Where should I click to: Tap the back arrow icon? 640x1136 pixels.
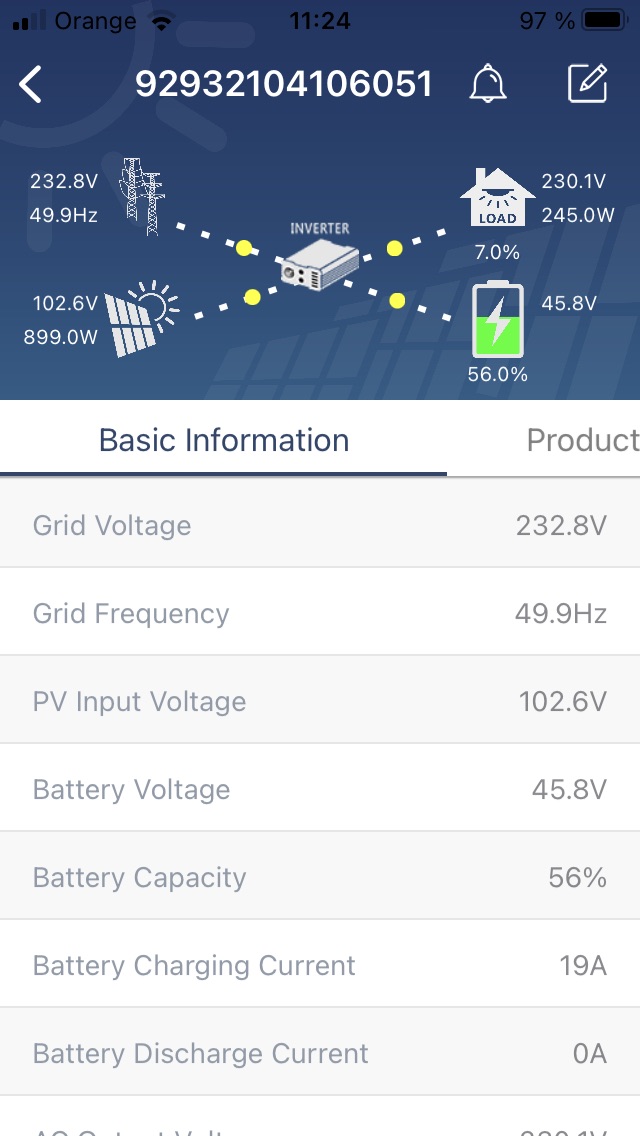point(31,85)
